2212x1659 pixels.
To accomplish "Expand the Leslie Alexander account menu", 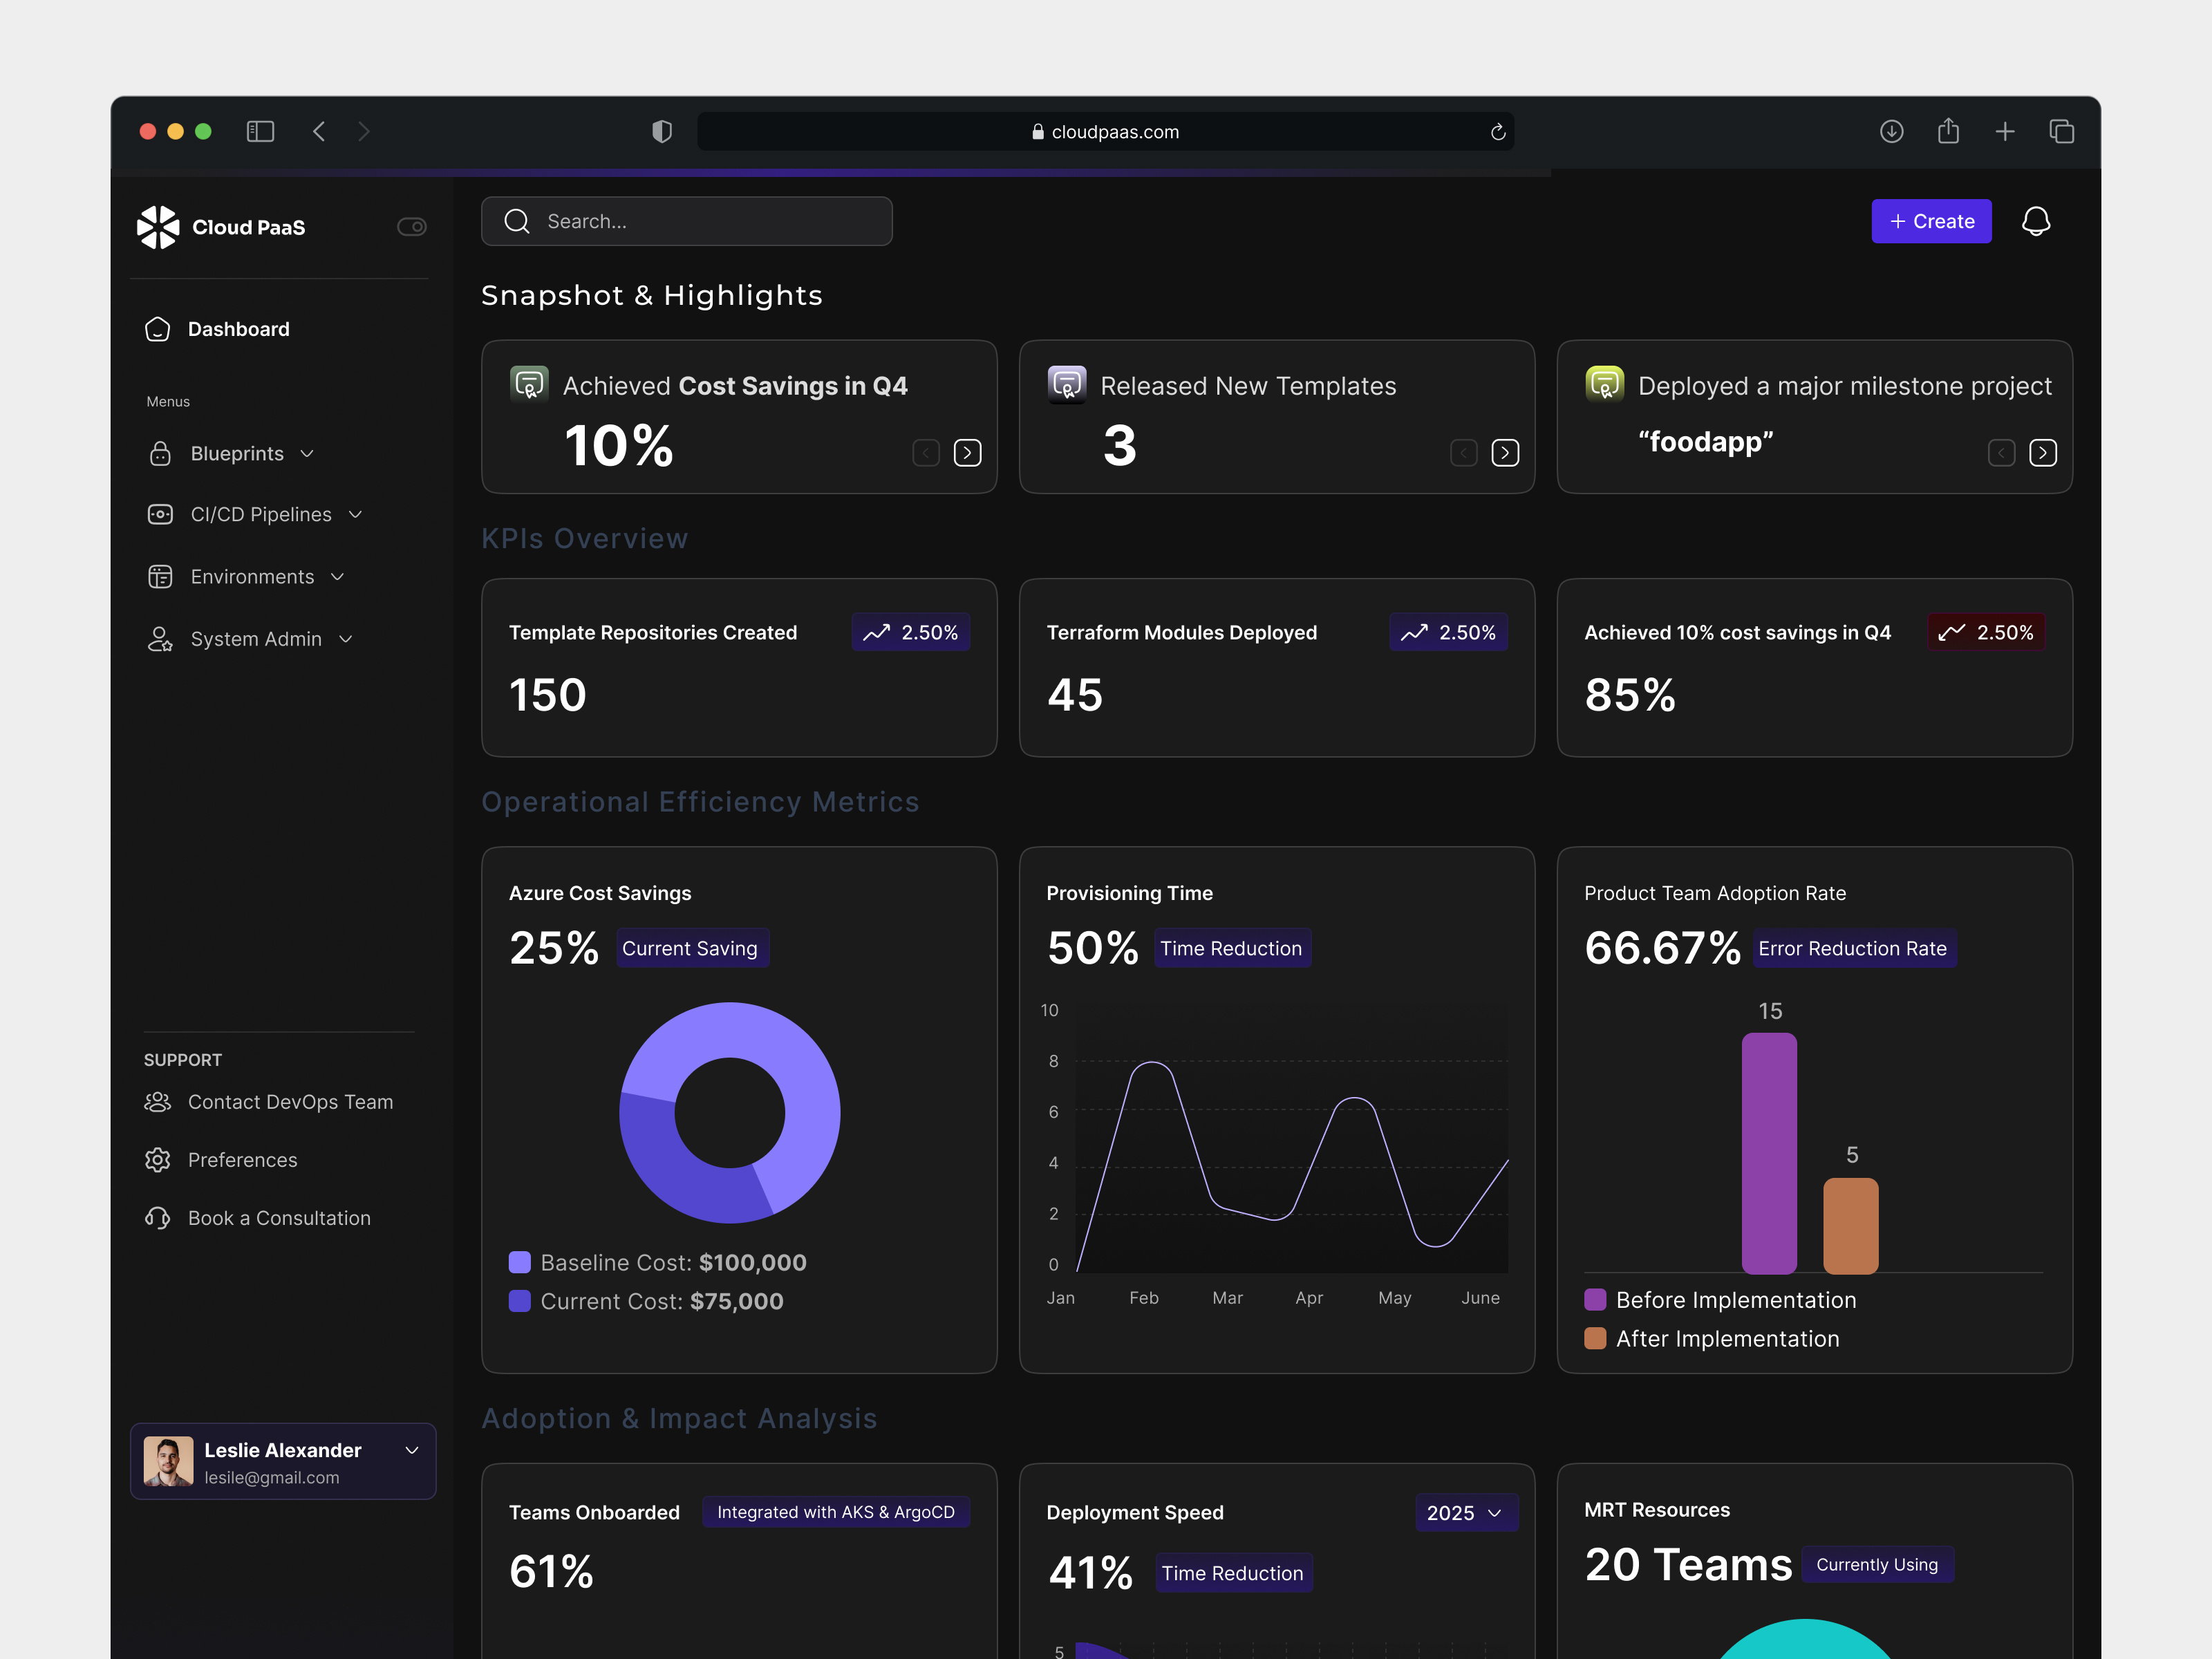I will [411, 1450].
